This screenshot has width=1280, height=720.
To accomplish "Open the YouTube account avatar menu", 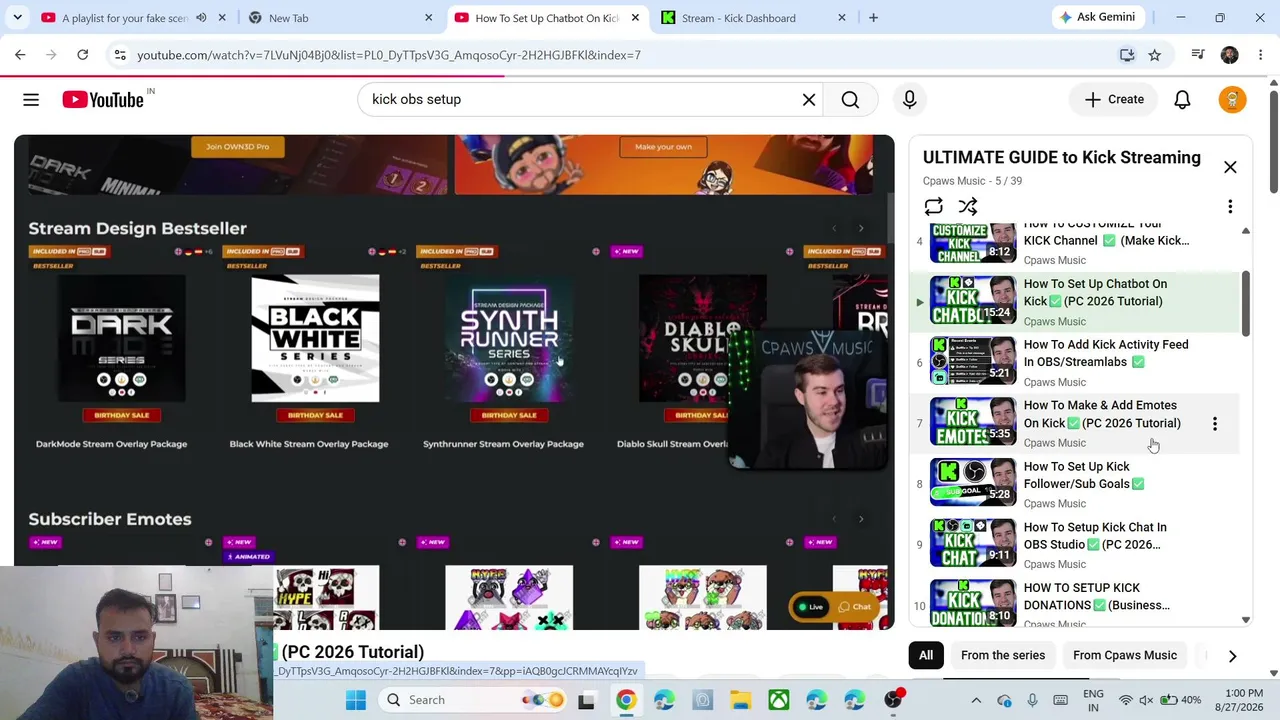I will [x=1232, y=99].
